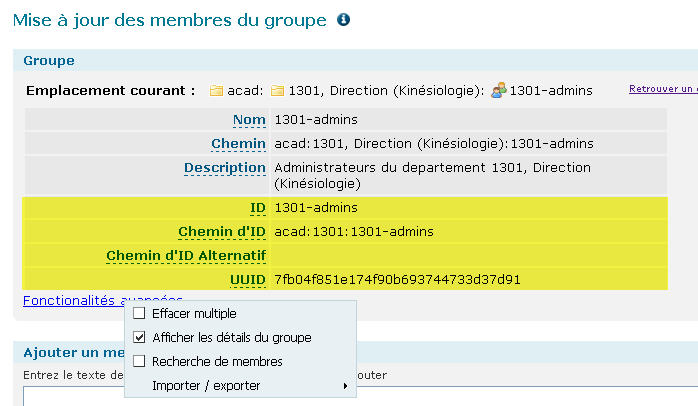Viewport: 698px width, 406px height.
Task: Uncheck Afficher les détails du groupe
Action: point(139,337)
